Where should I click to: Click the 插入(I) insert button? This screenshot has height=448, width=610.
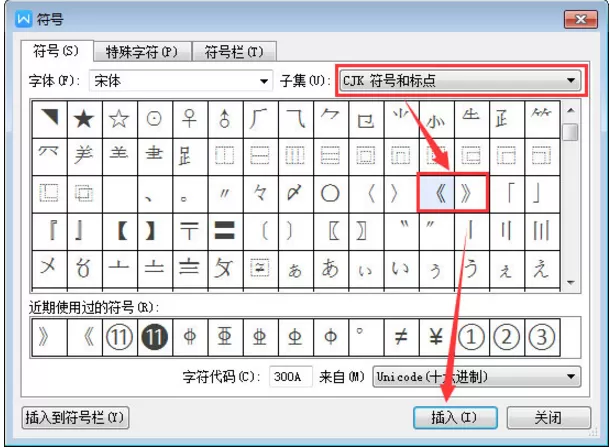tap(455, 418)
